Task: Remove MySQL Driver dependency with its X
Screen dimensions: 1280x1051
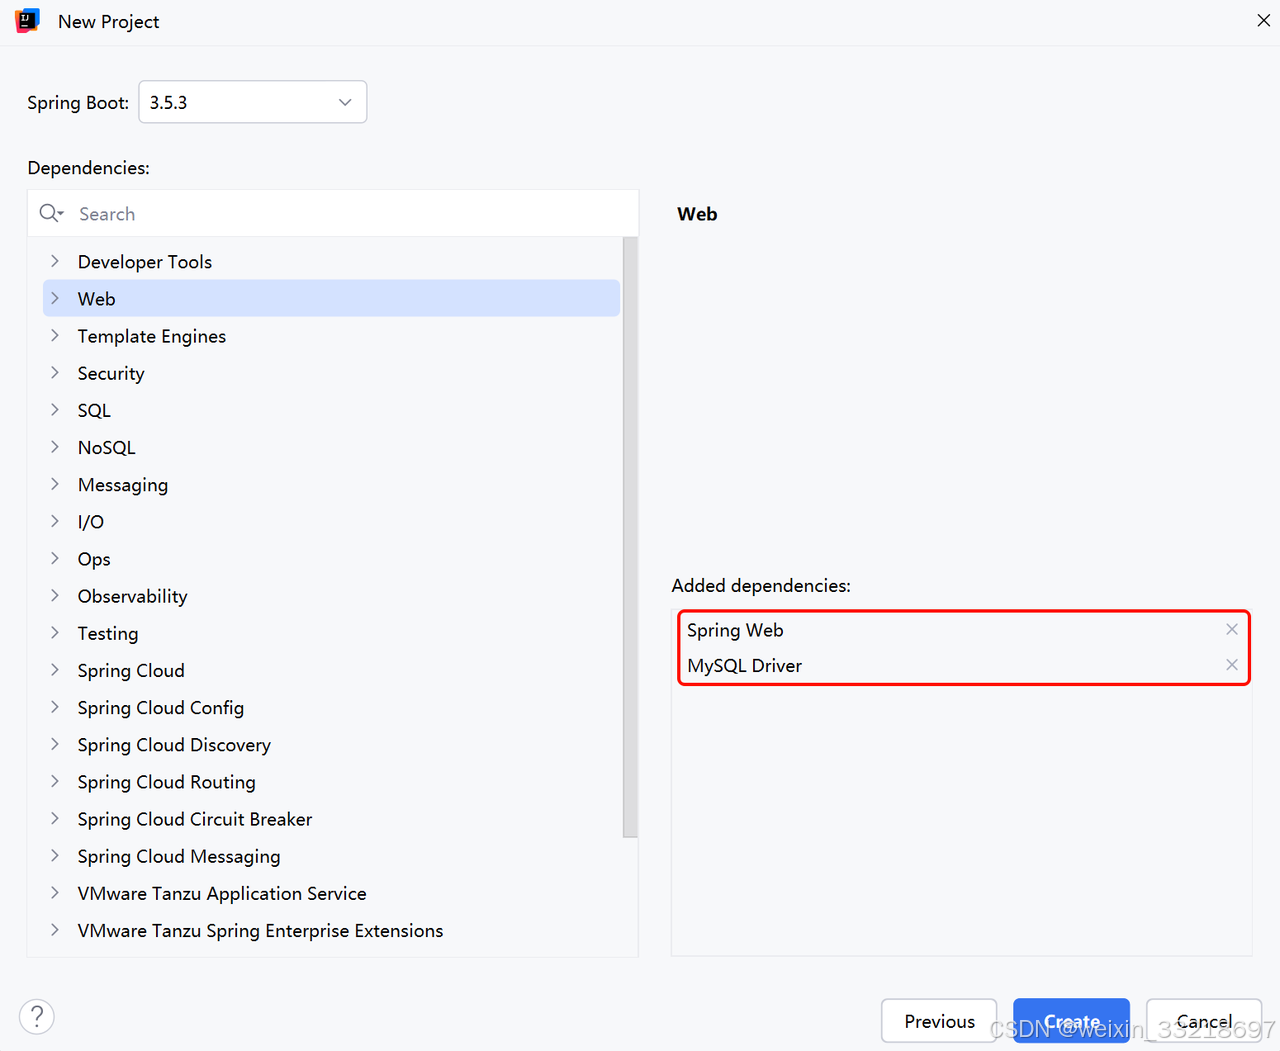Action: pyautogui.click(x=1232, y=665)
